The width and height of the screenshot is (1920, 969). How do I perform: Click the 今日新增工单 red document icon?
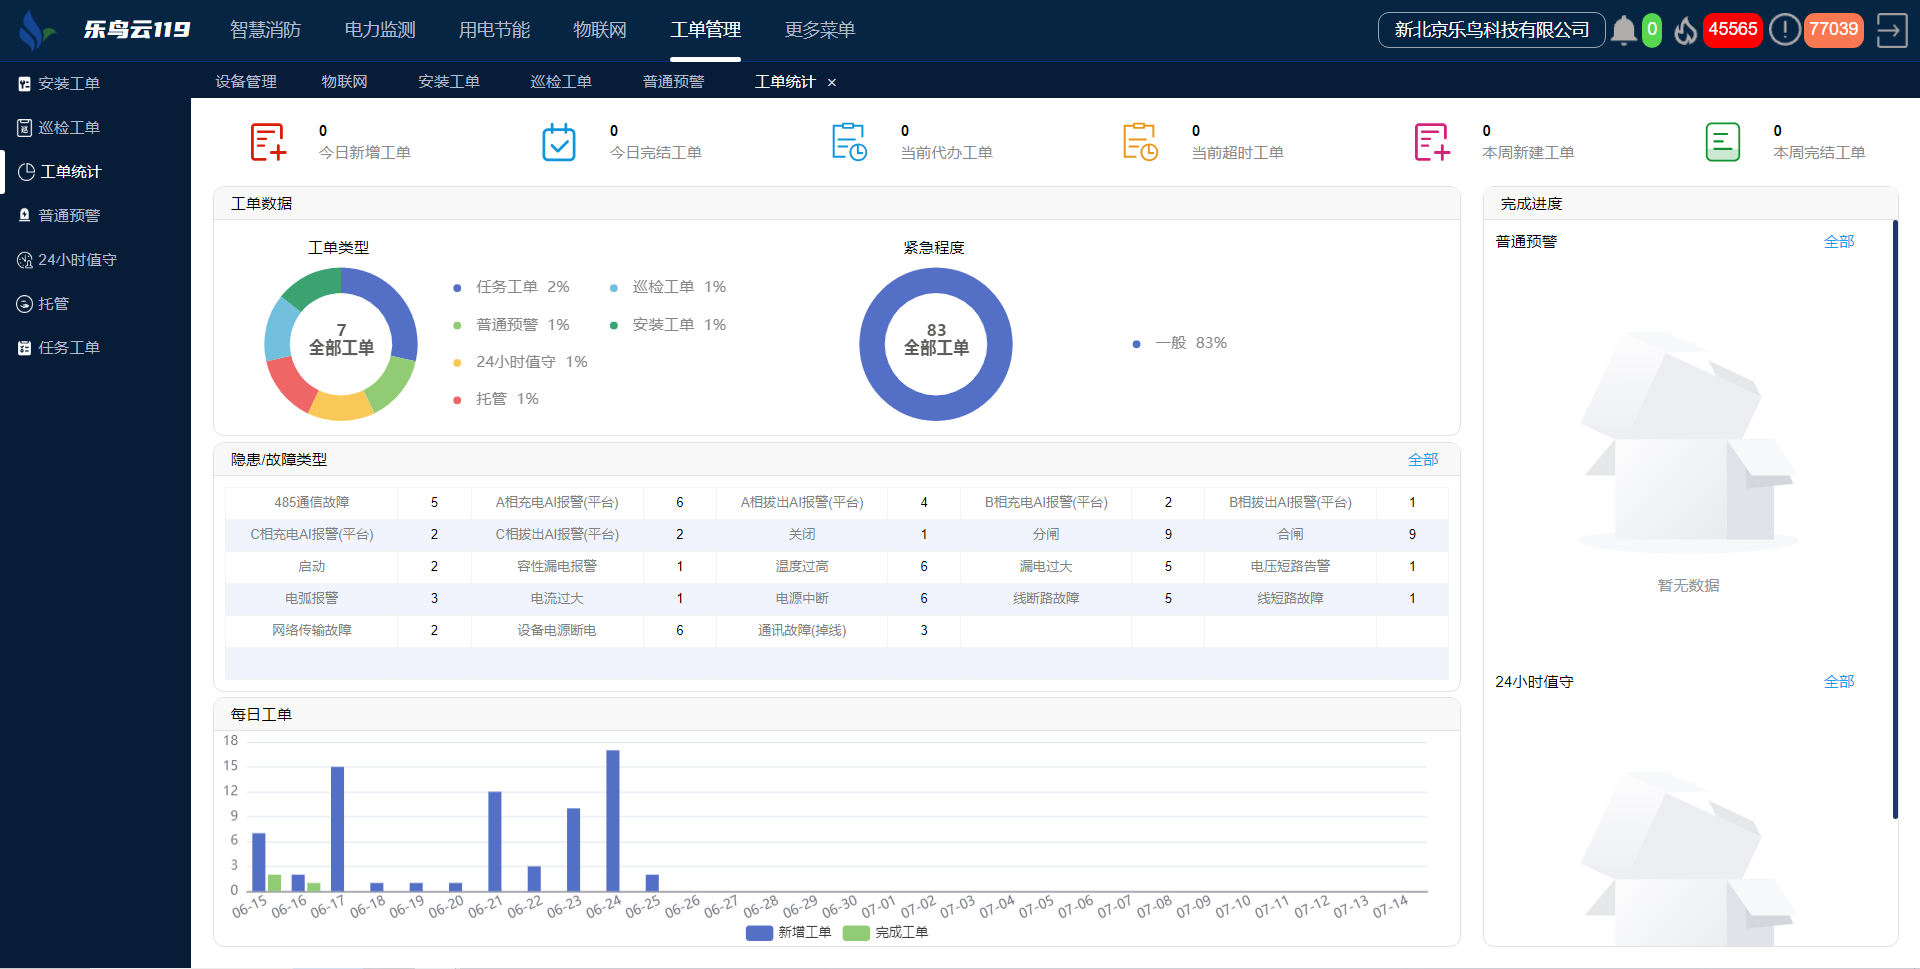tap(268, 142)
